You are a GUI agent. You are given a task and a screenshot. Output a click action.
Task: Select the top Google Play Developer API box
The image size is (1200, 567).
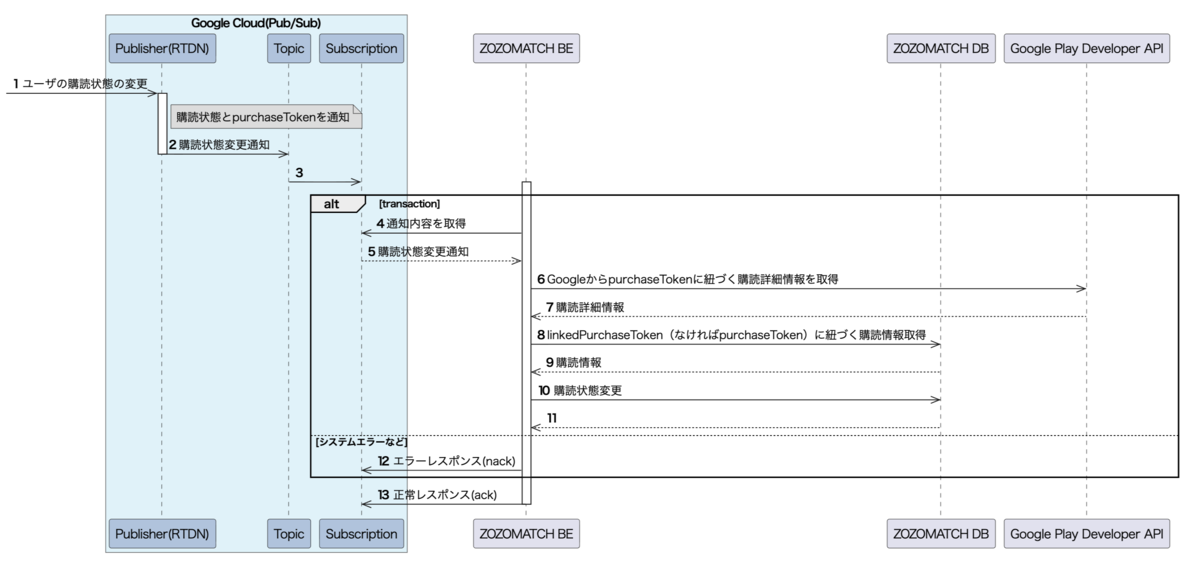click(x=1087, y=47)
